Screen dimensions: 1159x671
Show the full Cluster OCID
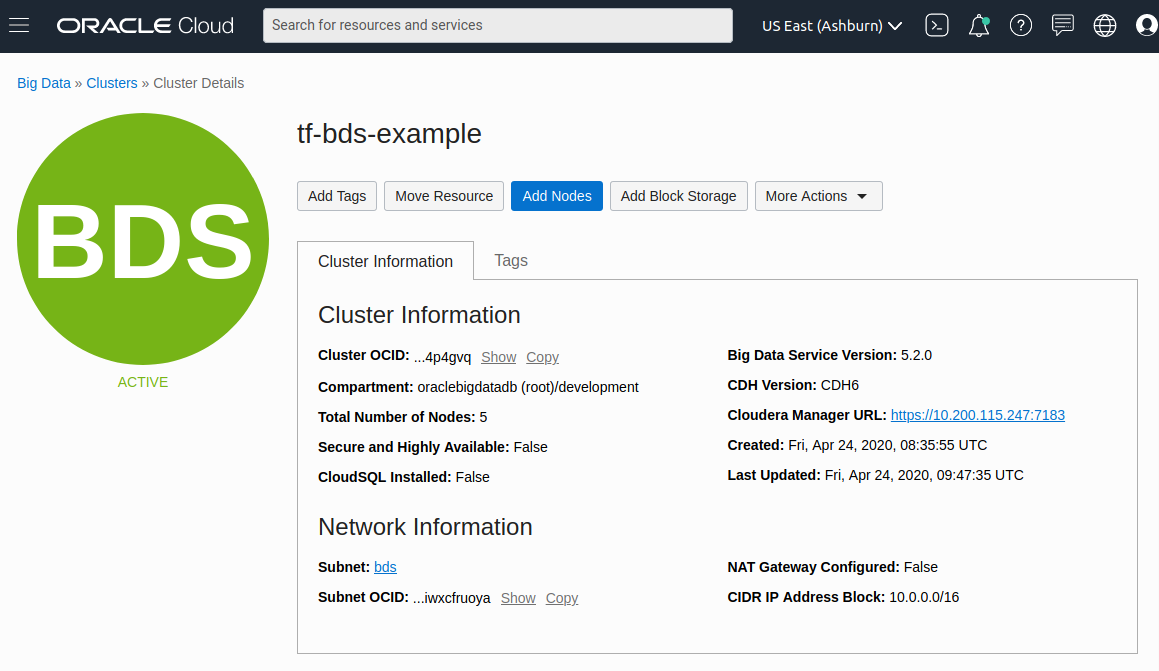click(498, 357)
